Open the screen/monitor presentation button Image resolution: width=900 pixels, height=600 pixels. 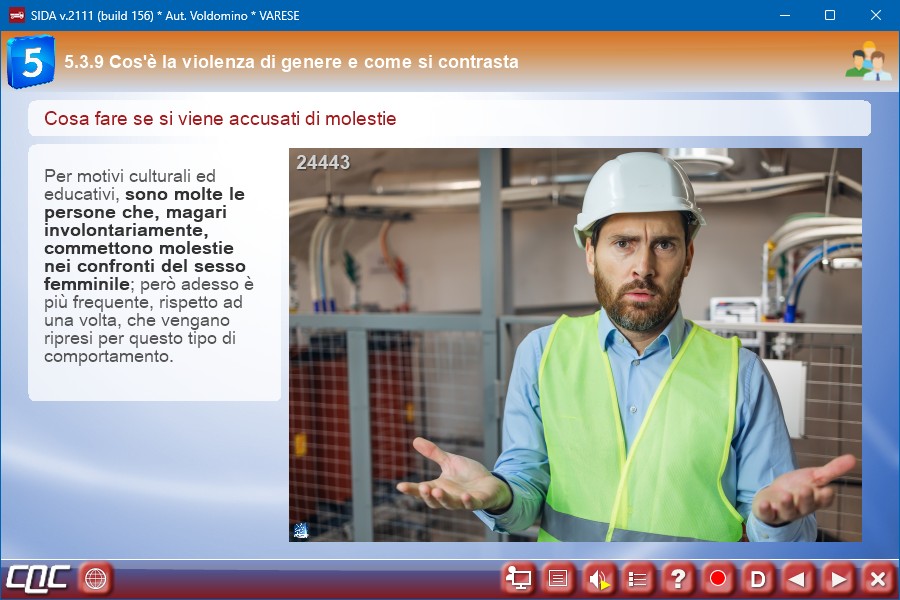click(x=518, y=578)
